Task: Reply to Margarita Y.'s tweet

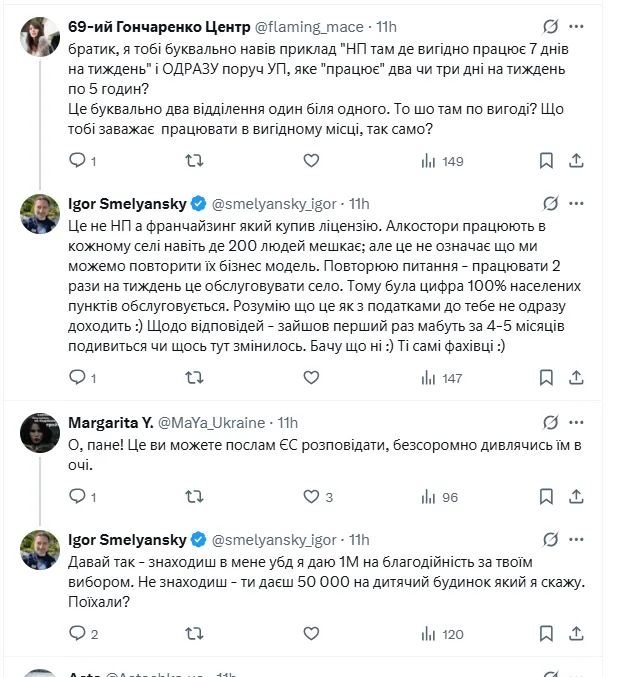Action: [78, 497]
